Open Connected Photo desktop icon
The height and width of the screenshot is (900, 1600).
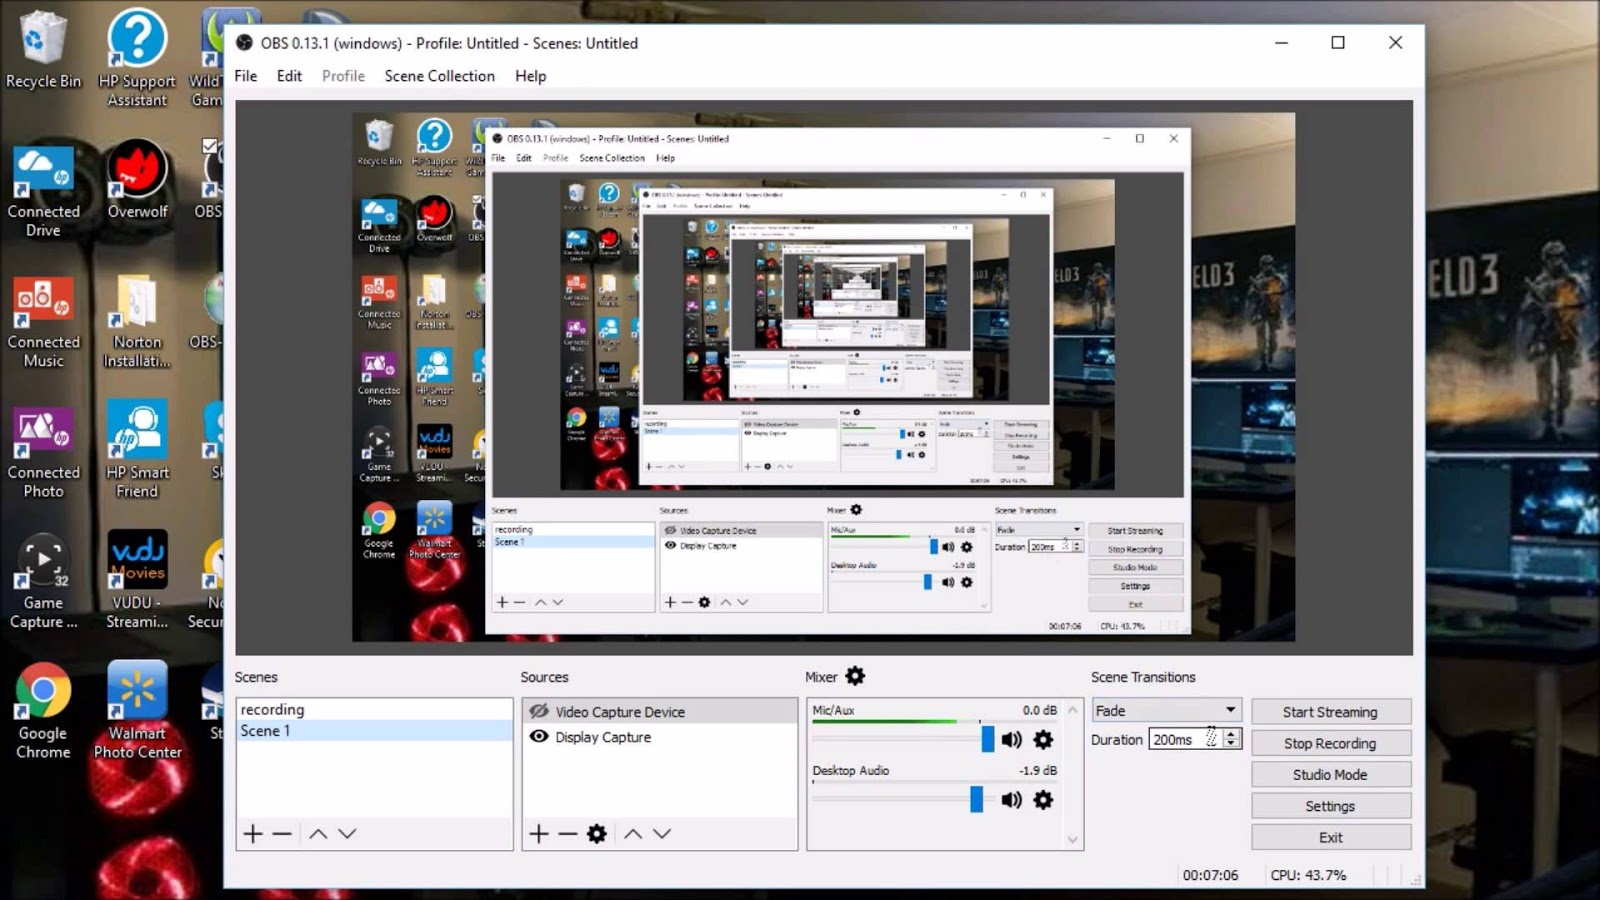click(x=43, y=453)
